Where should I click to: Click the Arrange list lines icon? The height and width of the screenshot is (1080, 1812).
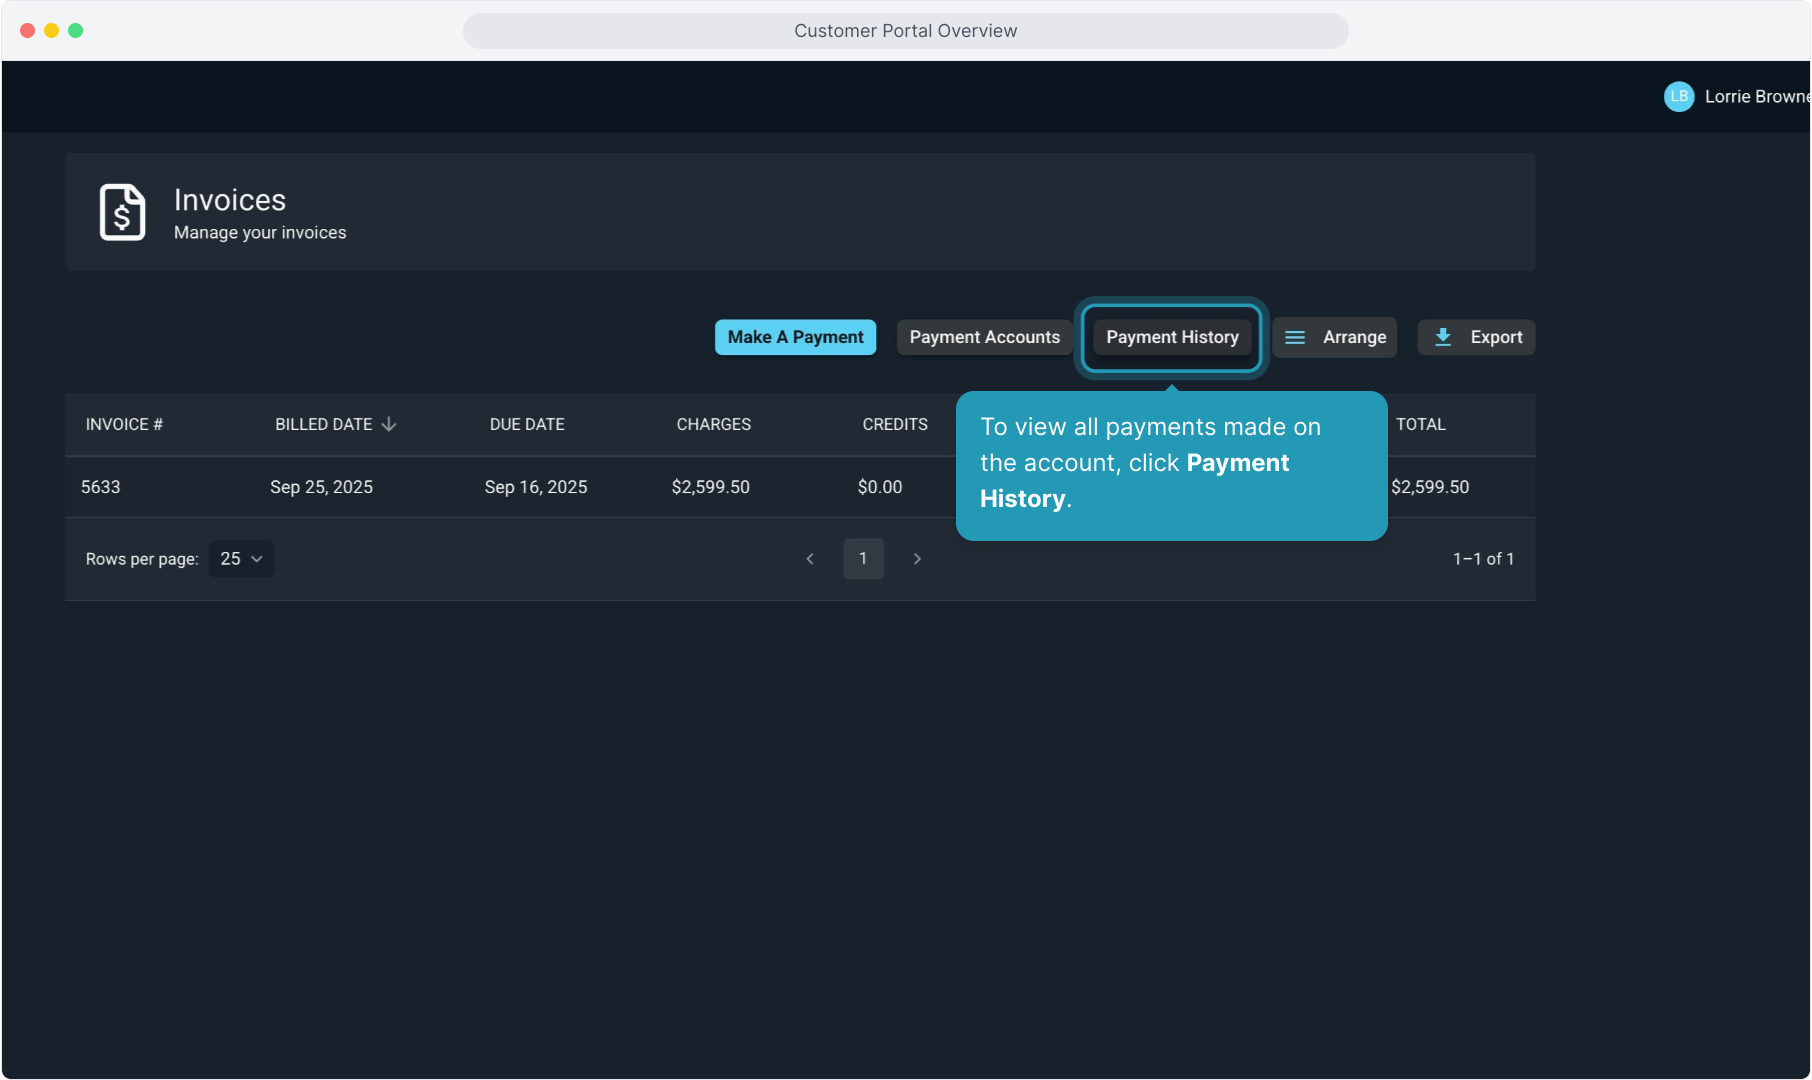point(1294,338)
